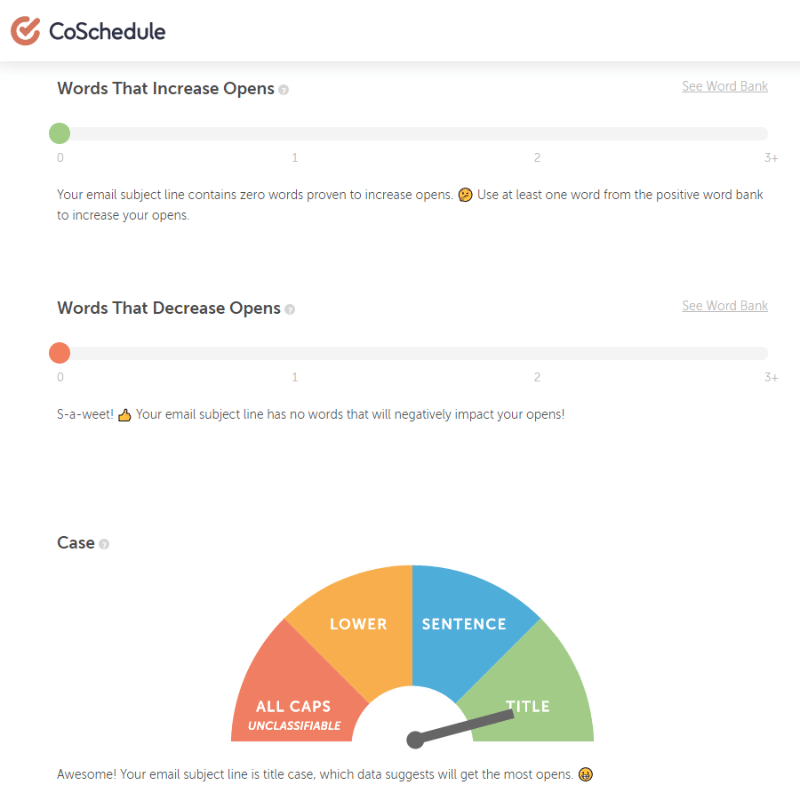Screen dimensions: 800x793
Task: Click info icon beside Words That Decrease Opens
Action: click(290, 310)
